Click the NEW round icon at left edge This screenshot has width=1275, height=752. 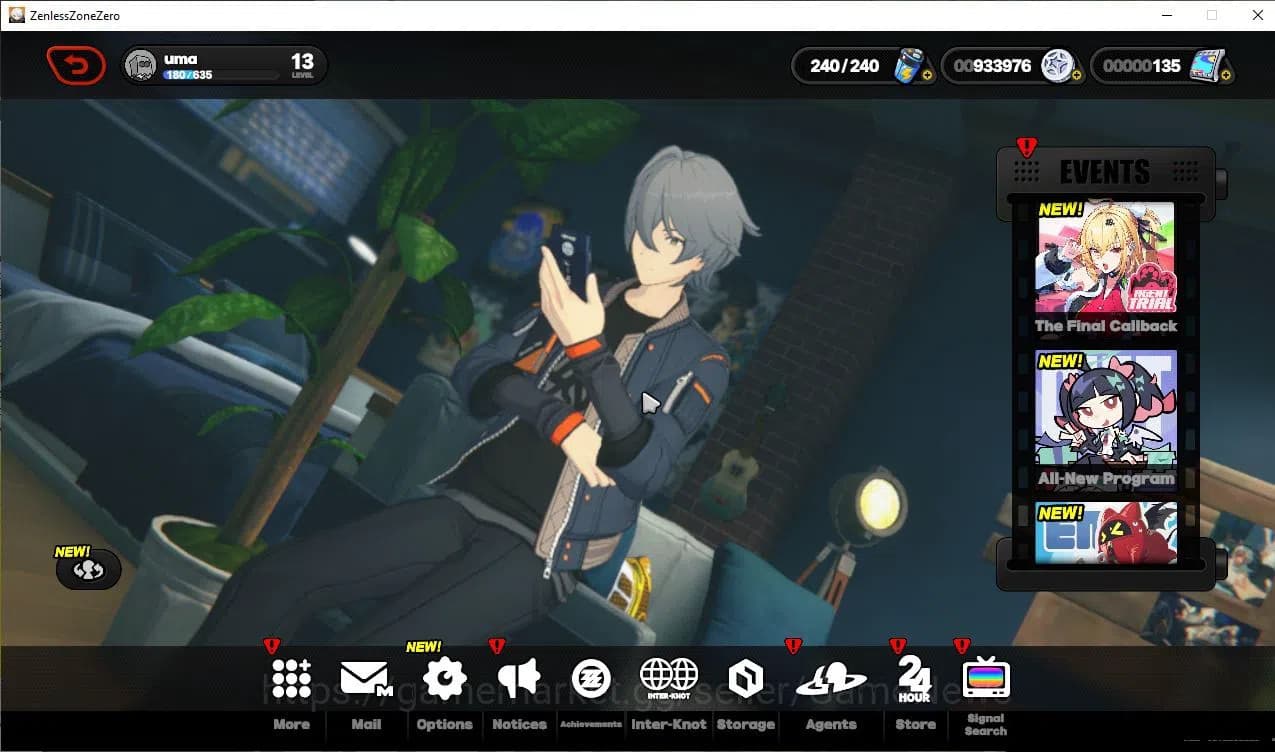(88, 570)
